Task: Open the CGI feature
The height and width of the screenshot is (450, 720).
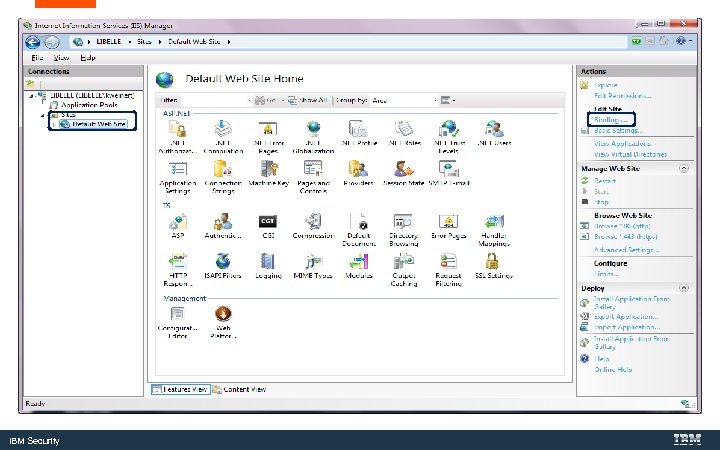Action: pyautogui.click(x=268, y=226)
